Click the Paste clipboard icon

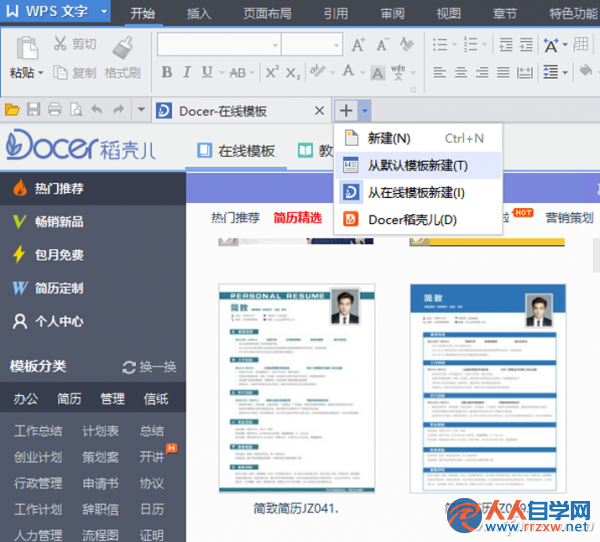27,48
